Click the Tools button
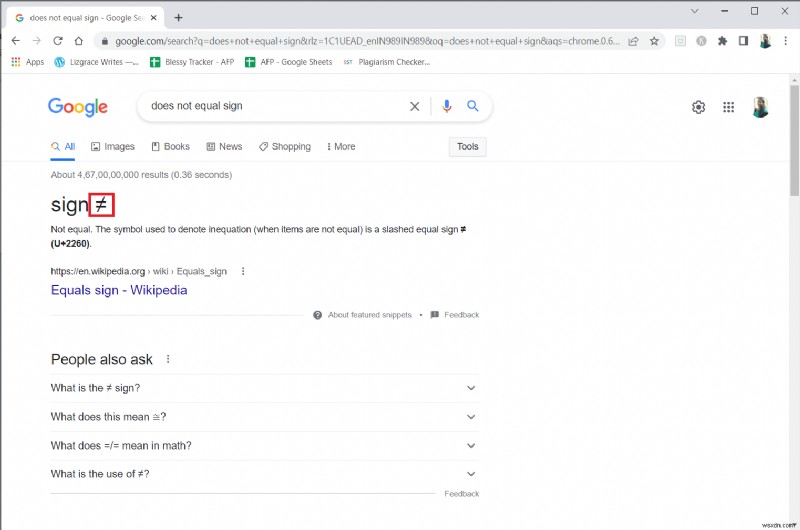 (468, 147)
